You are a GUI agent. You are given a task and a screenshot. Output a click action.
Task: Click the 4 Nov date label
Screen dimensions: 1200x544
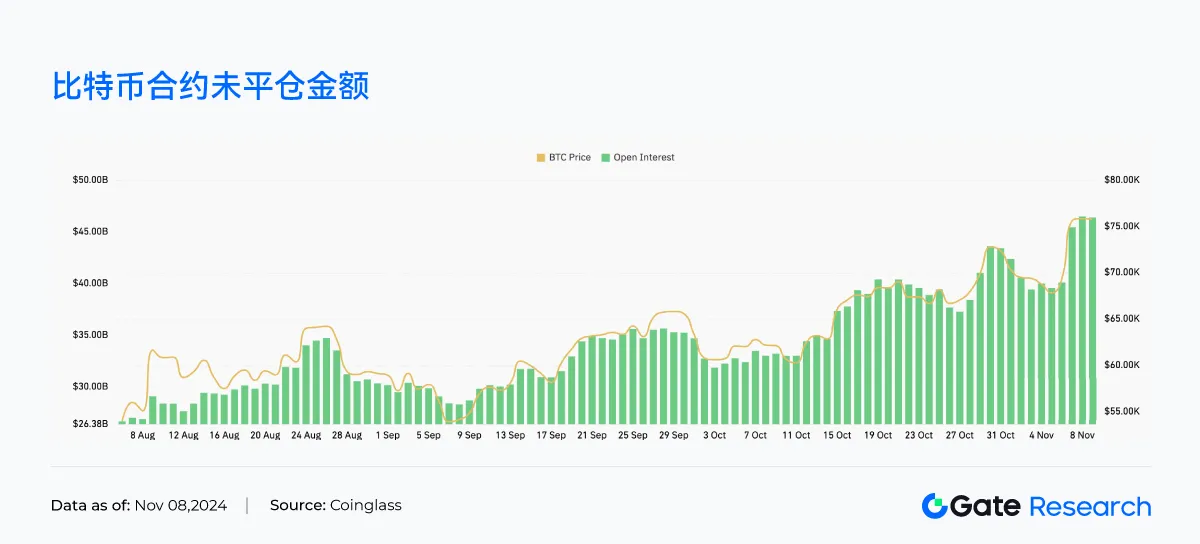(x=1041, y=436)
